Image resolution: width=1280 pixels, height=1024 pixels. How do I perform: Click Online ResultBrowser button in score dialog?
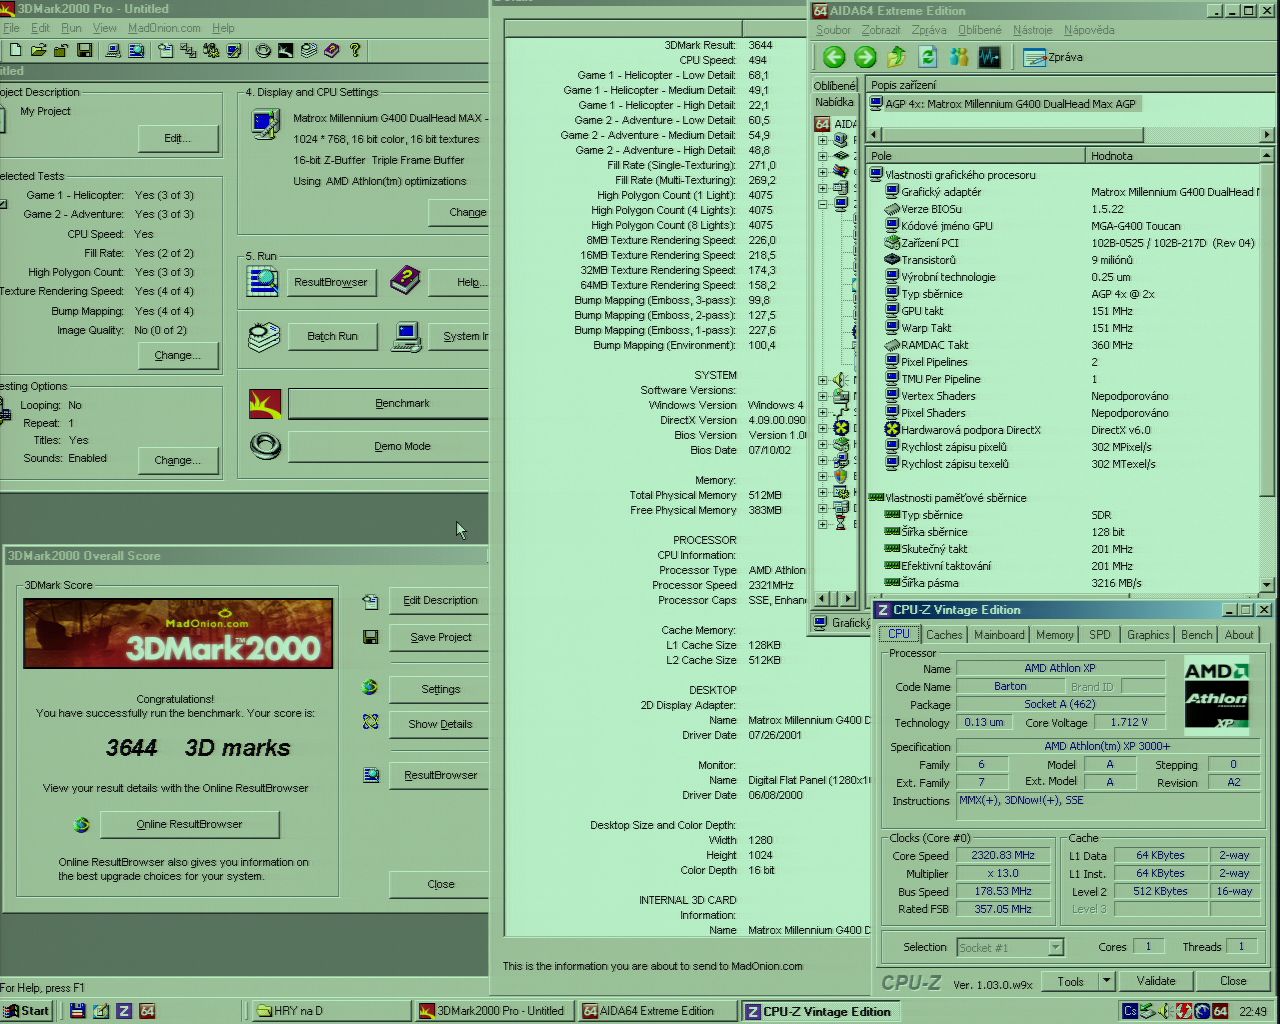click(x=189, y=824)
